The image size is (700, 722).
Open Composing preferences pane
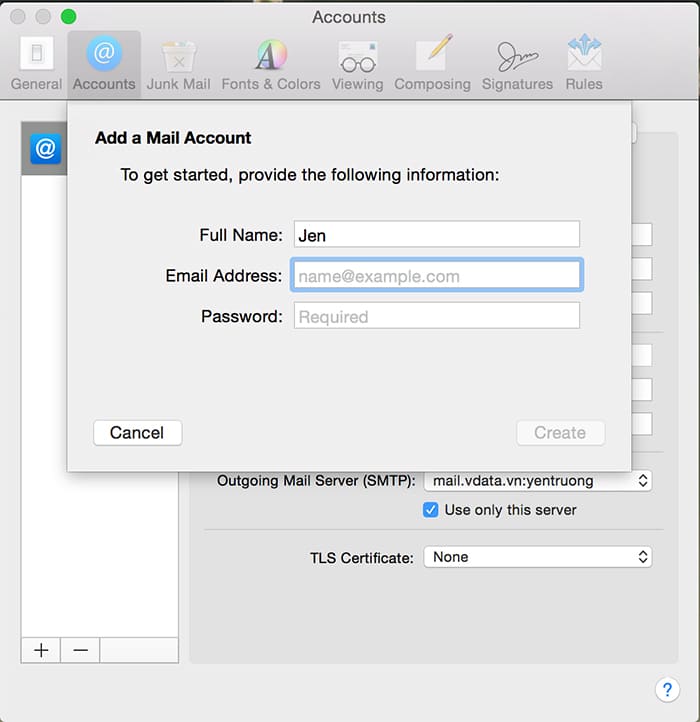pyautogui.click(x=433, y=63)
